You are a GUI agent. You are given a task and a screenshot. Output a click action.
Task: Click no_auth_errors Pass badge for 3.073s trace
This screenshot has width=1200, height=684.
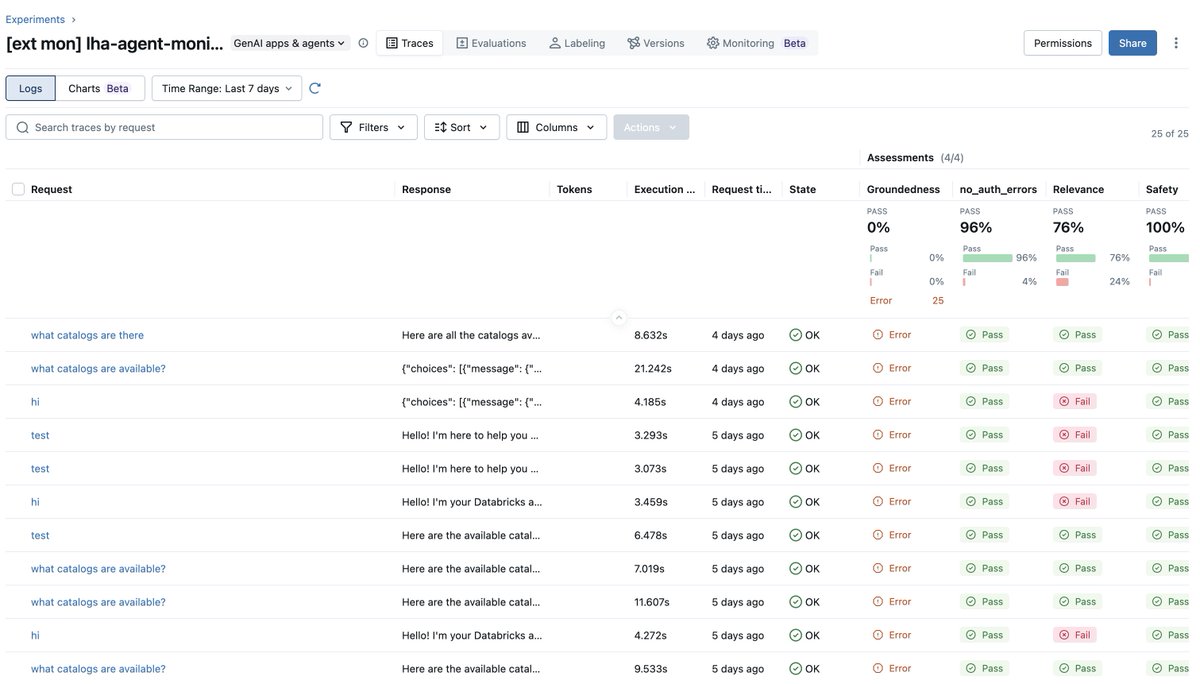click(984, 468)
